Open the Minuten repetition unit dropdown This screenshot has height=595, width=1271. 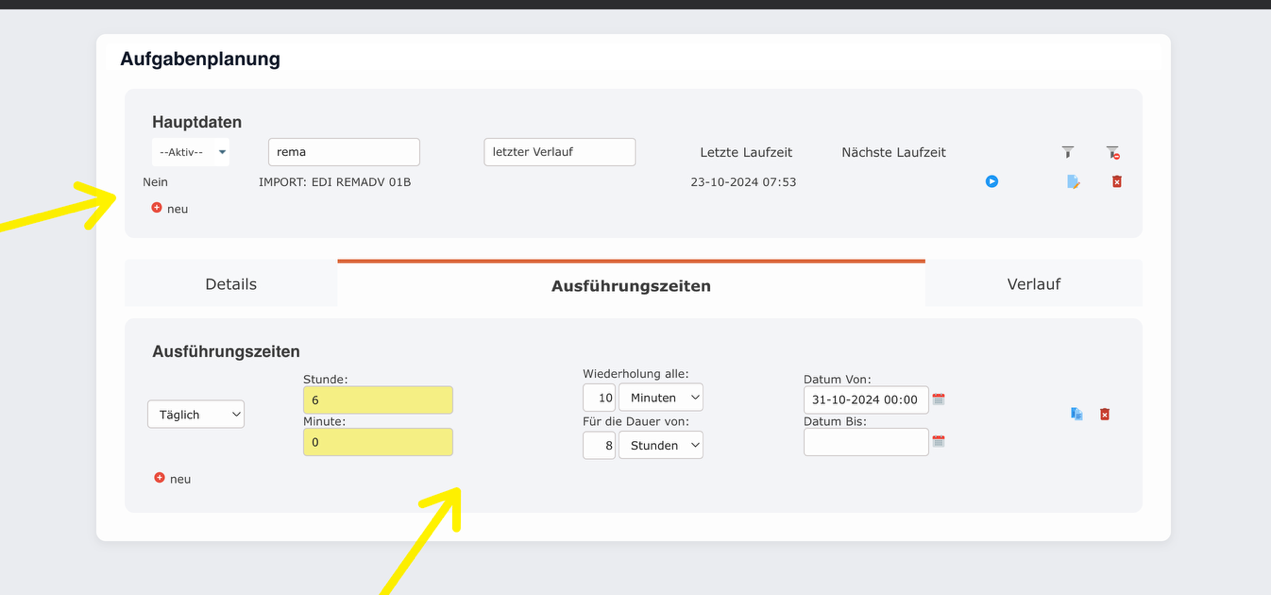pos(661,397)
